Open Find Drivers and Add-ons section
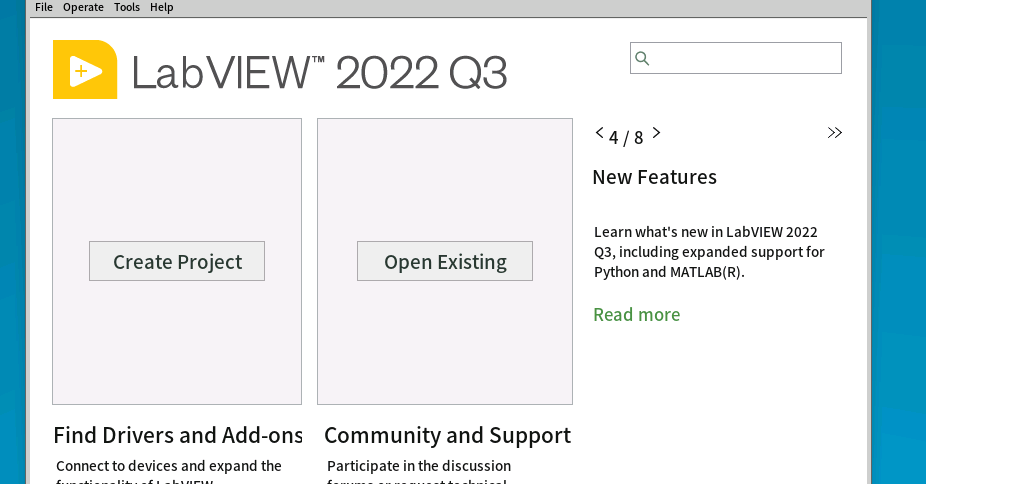 [x=178, y=435]
